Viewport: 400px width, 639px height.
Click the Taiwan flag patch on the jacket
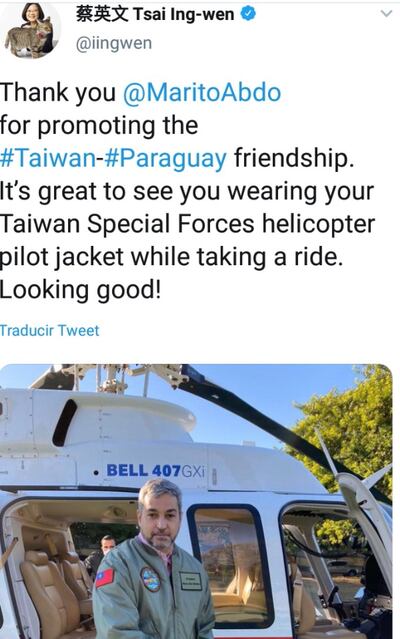(105, 577)
